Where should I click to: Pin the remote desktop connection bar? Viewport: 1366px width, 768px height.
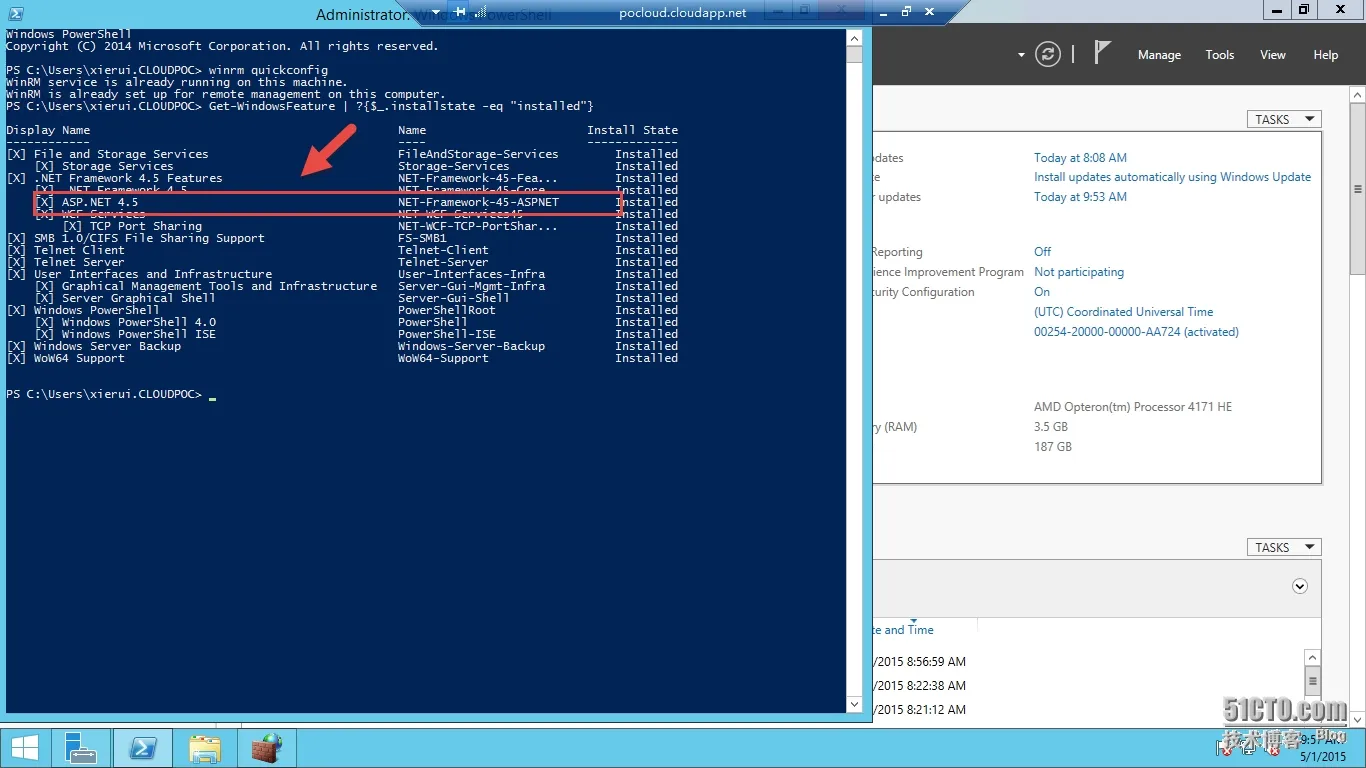[460, 12]
